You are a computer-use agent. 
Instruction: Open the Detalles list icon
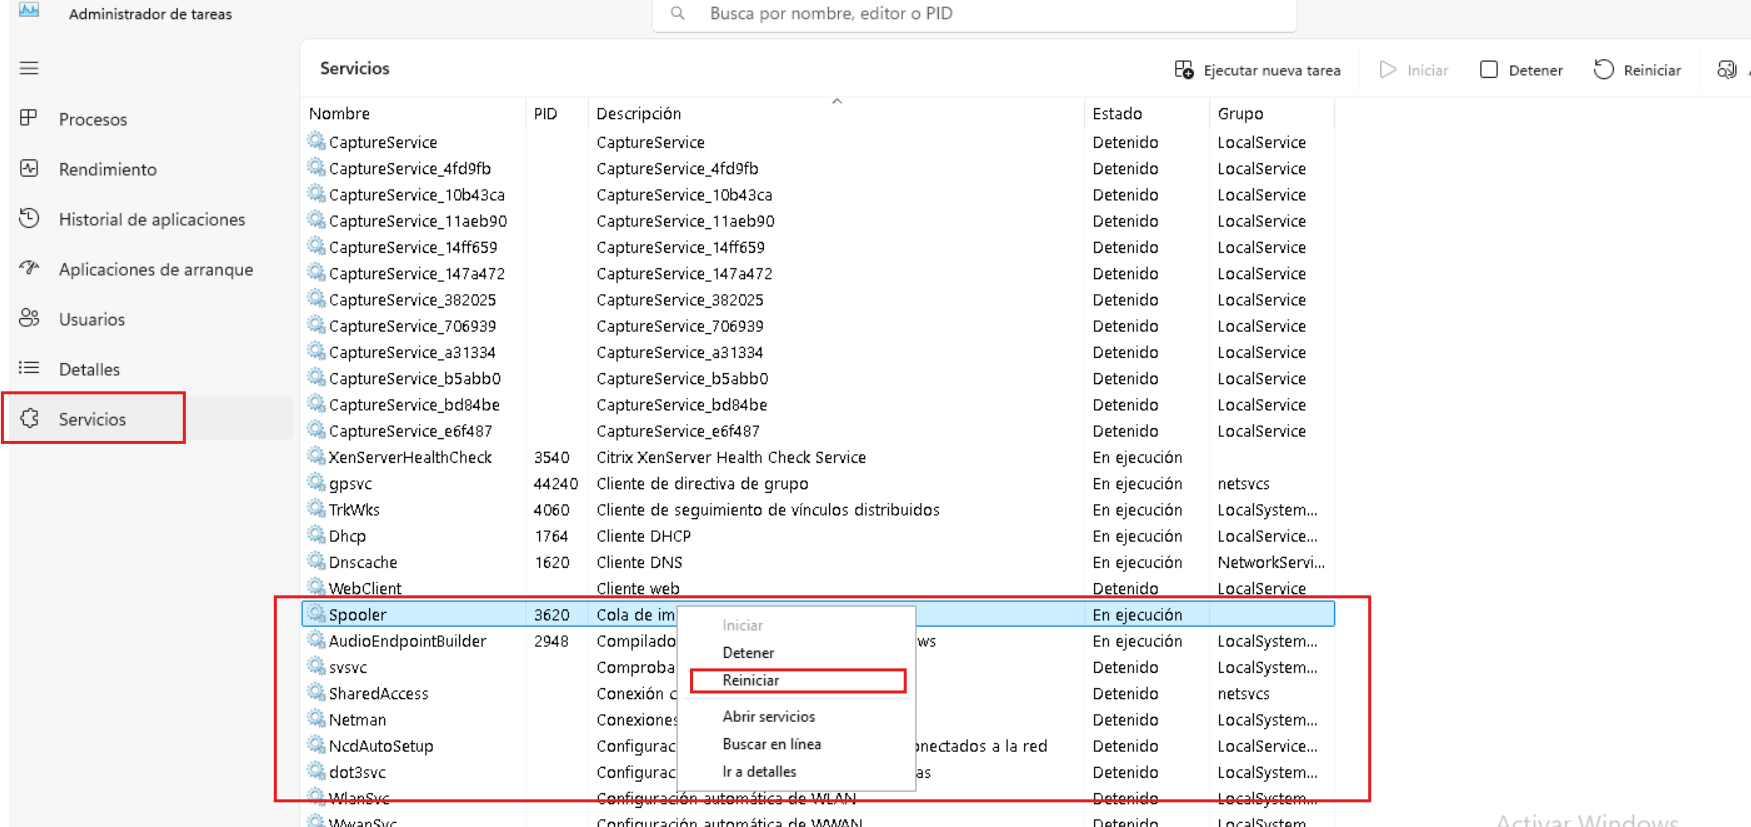pos(29,368)
